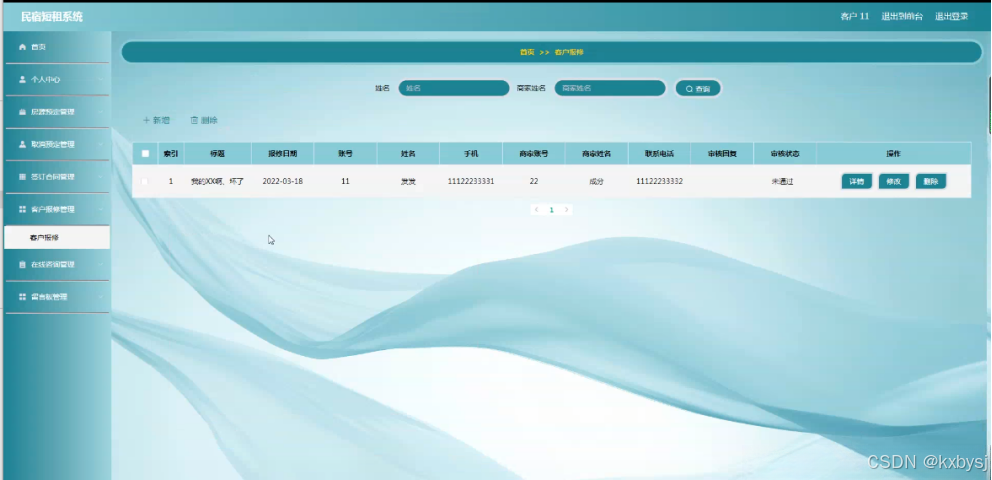Focus the 姓名 search input

454,89
